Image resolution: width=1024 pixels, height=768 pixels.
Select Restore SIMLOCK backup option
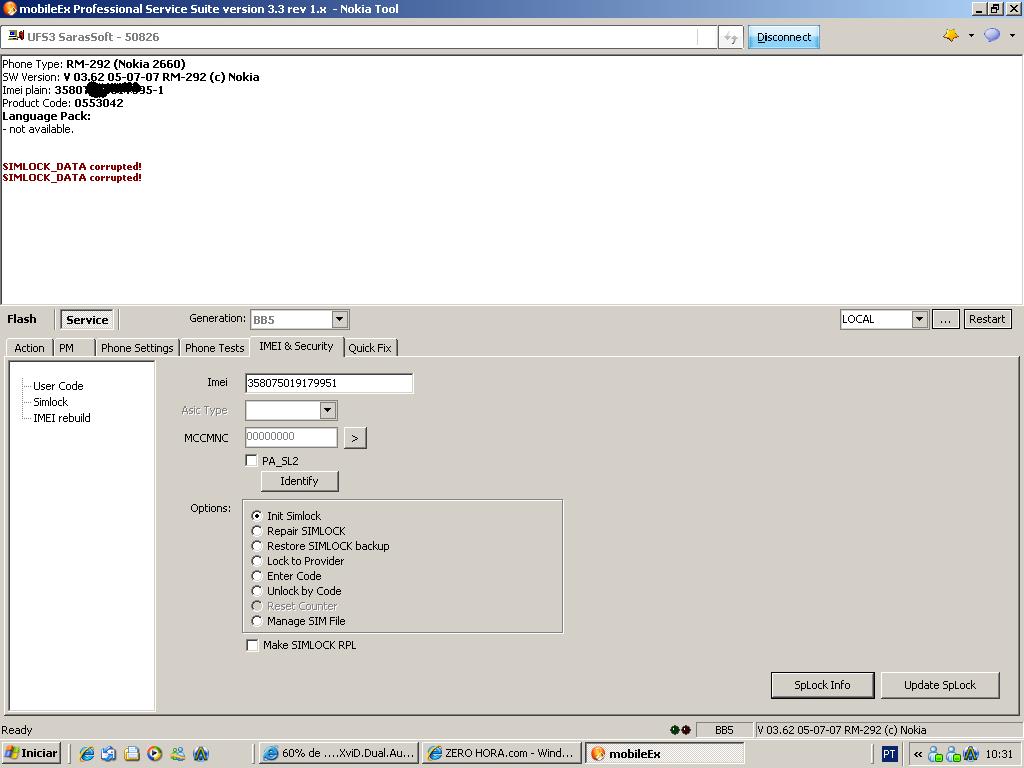tap(257, 546)
